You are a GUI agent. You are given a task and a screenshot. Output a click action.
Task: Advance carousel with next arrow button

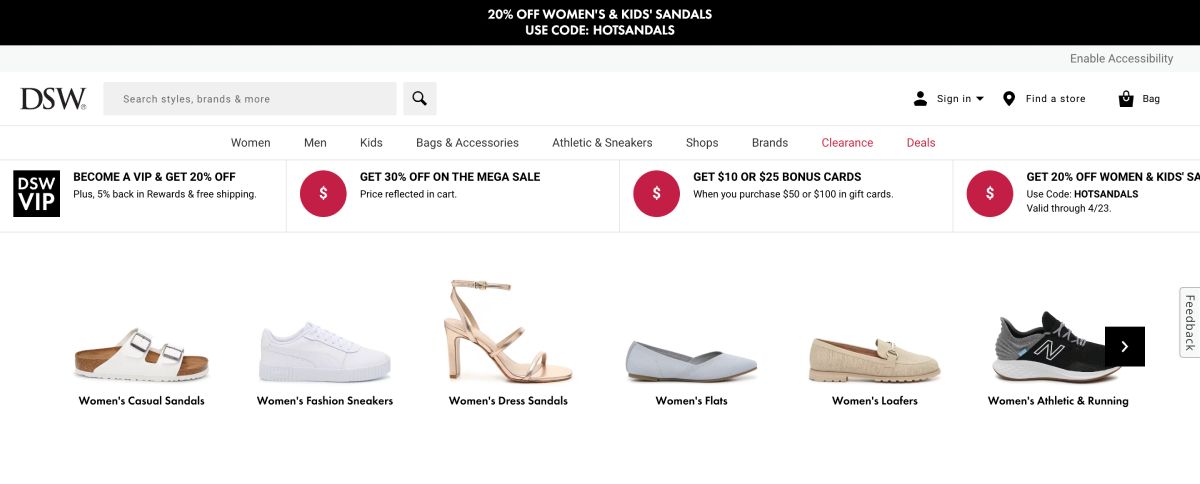pos(1124,346)
